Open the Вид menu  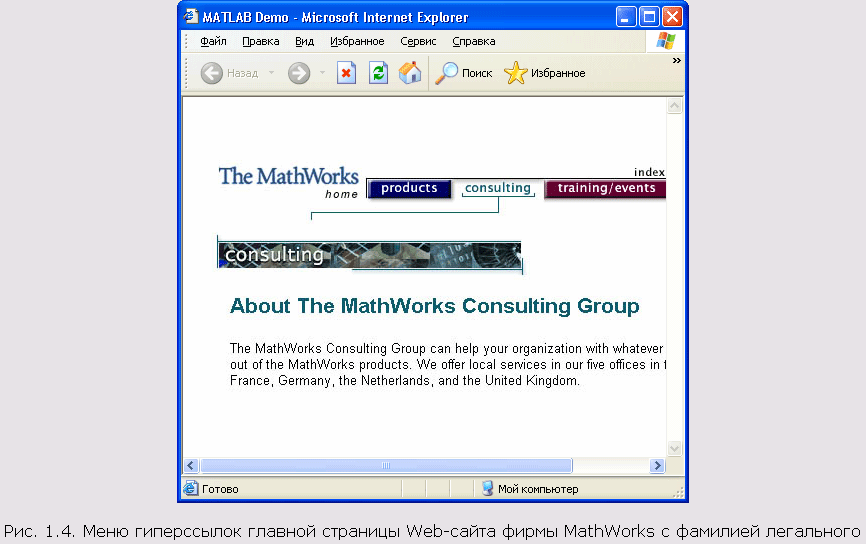pos(304,41)
